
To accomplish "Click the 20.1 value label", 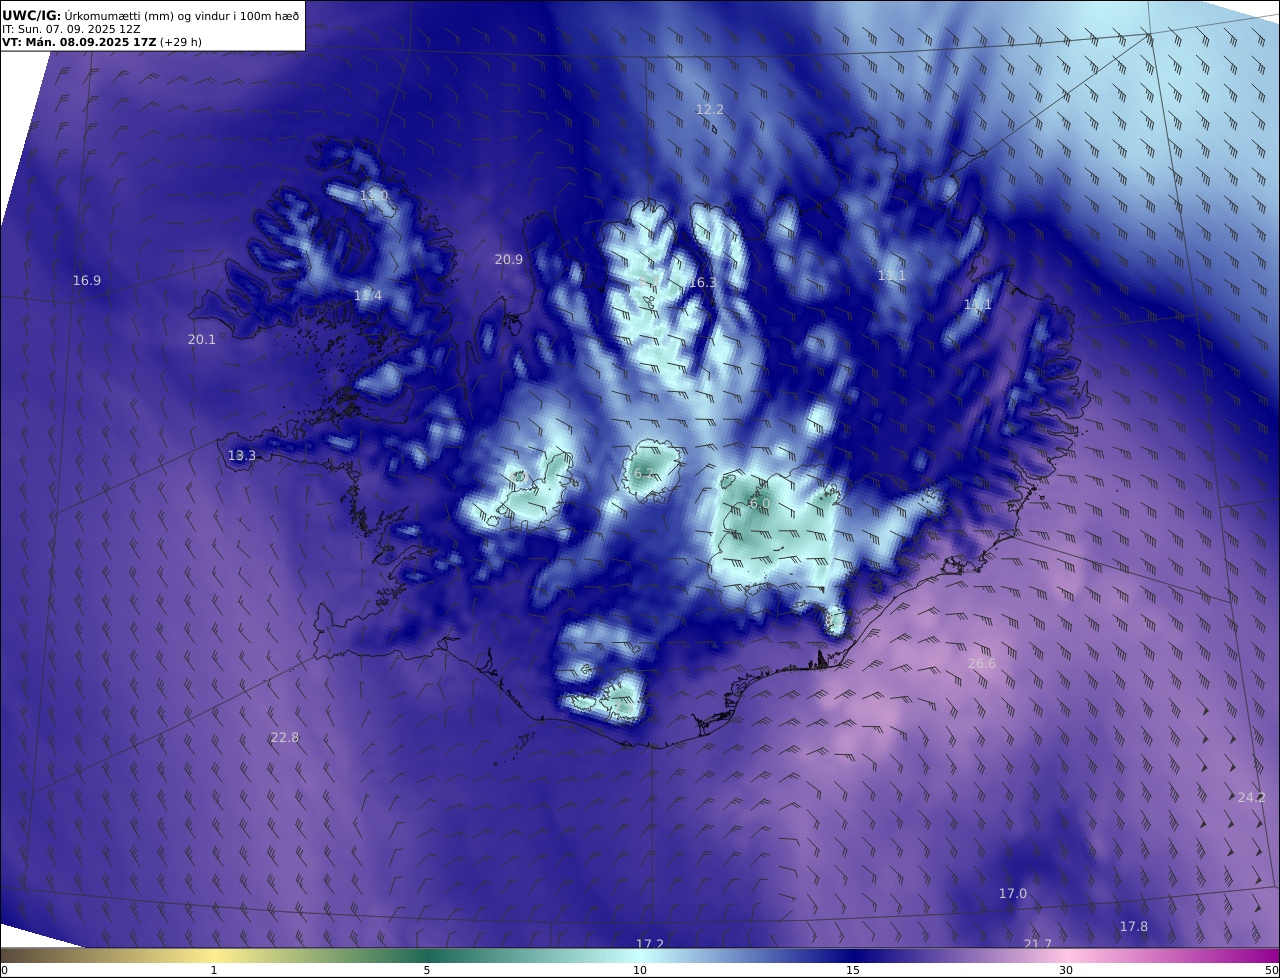I will [x=201, y=340].
